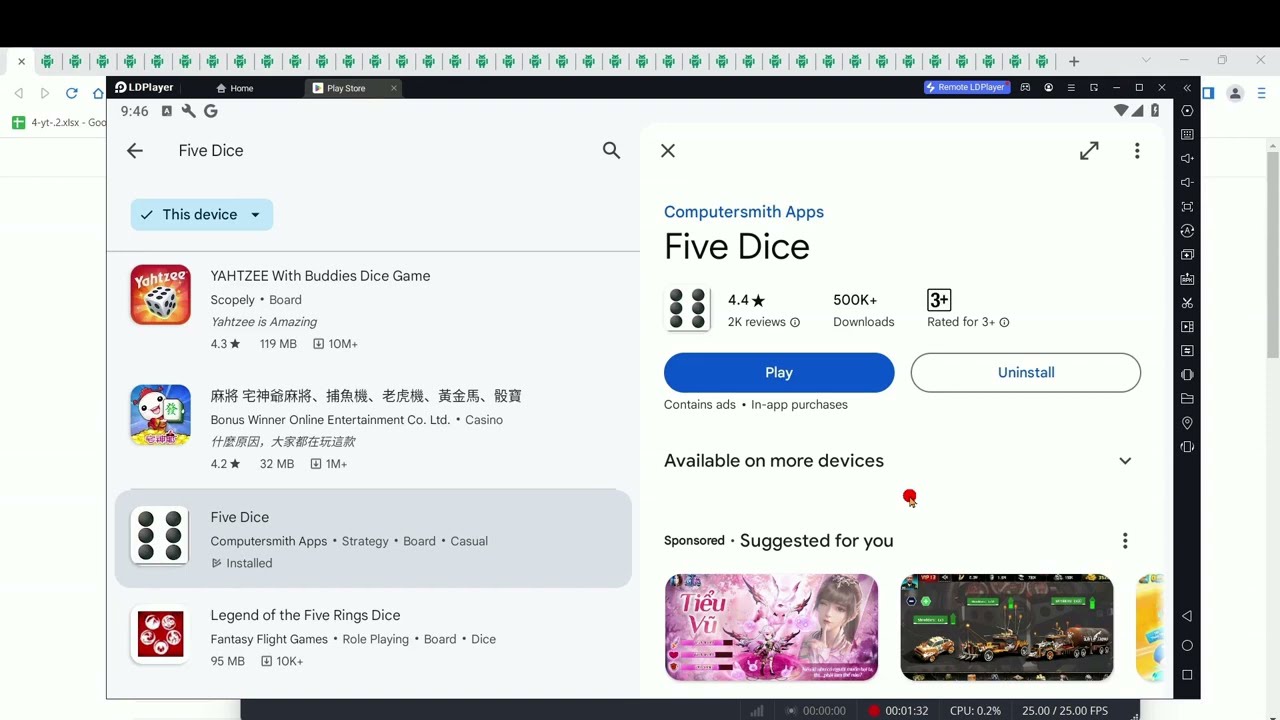Open LDPlayer virtual location pin icon
Image resolution: width=1280 pixels, height=720 pixels.
pyautogui.click(x=1187, y=423)
